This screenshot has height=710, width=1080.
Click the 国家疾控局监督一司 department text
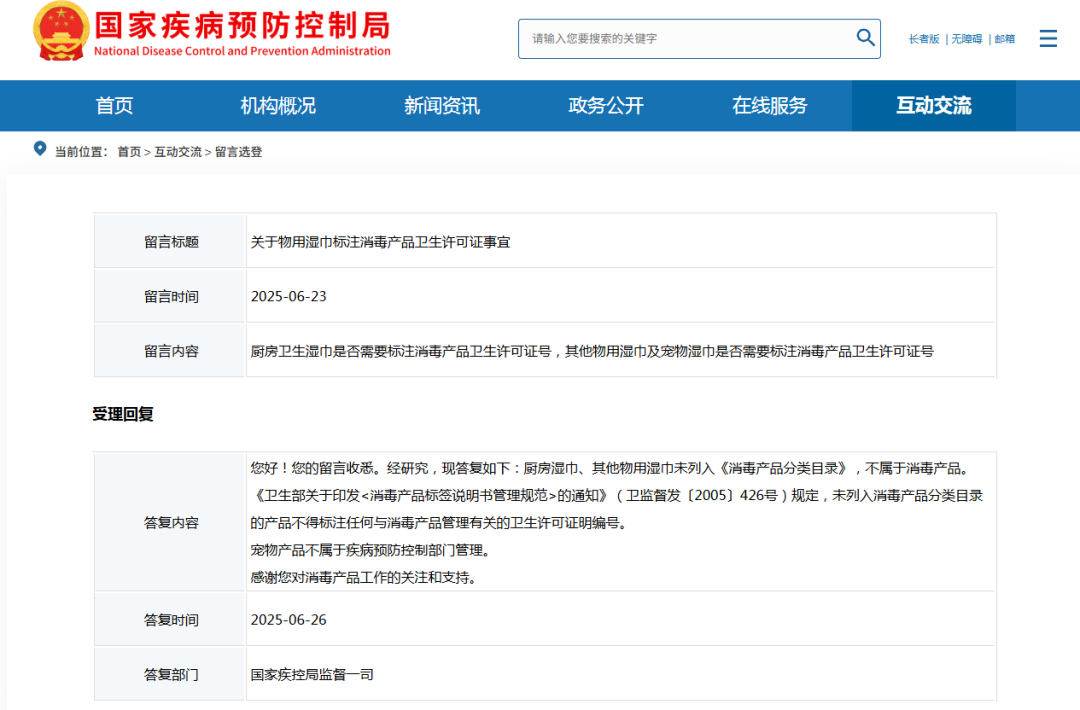tap(312, 675)
